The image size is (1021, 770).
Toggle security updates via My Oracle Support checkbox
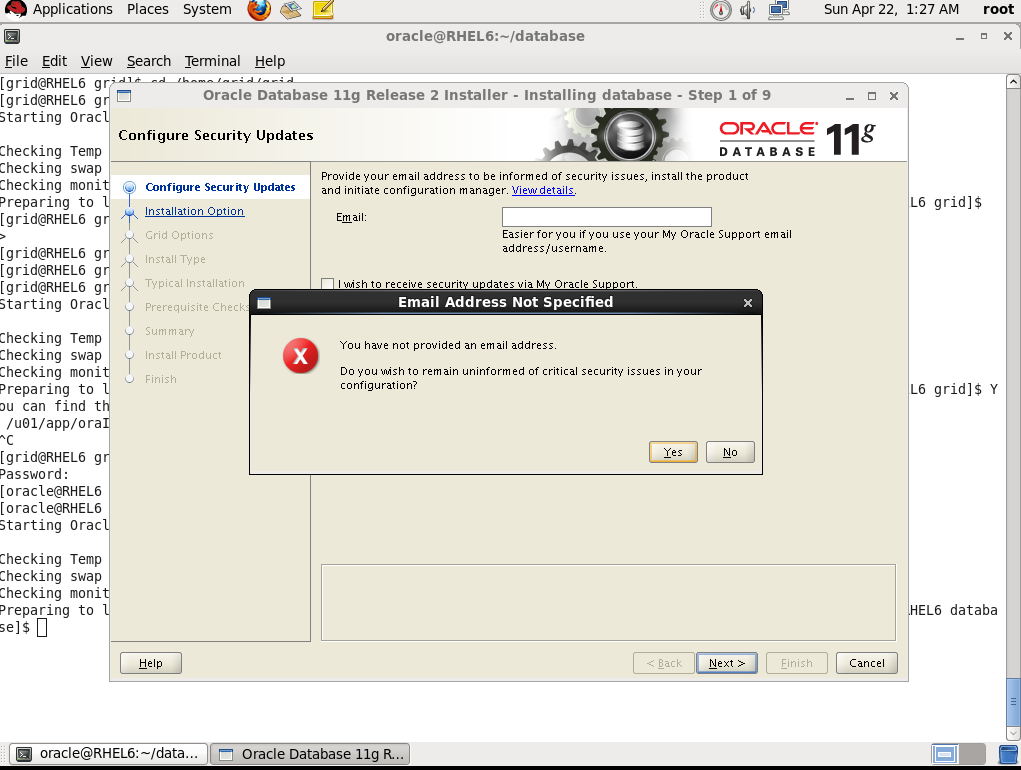tap(328, 284)
